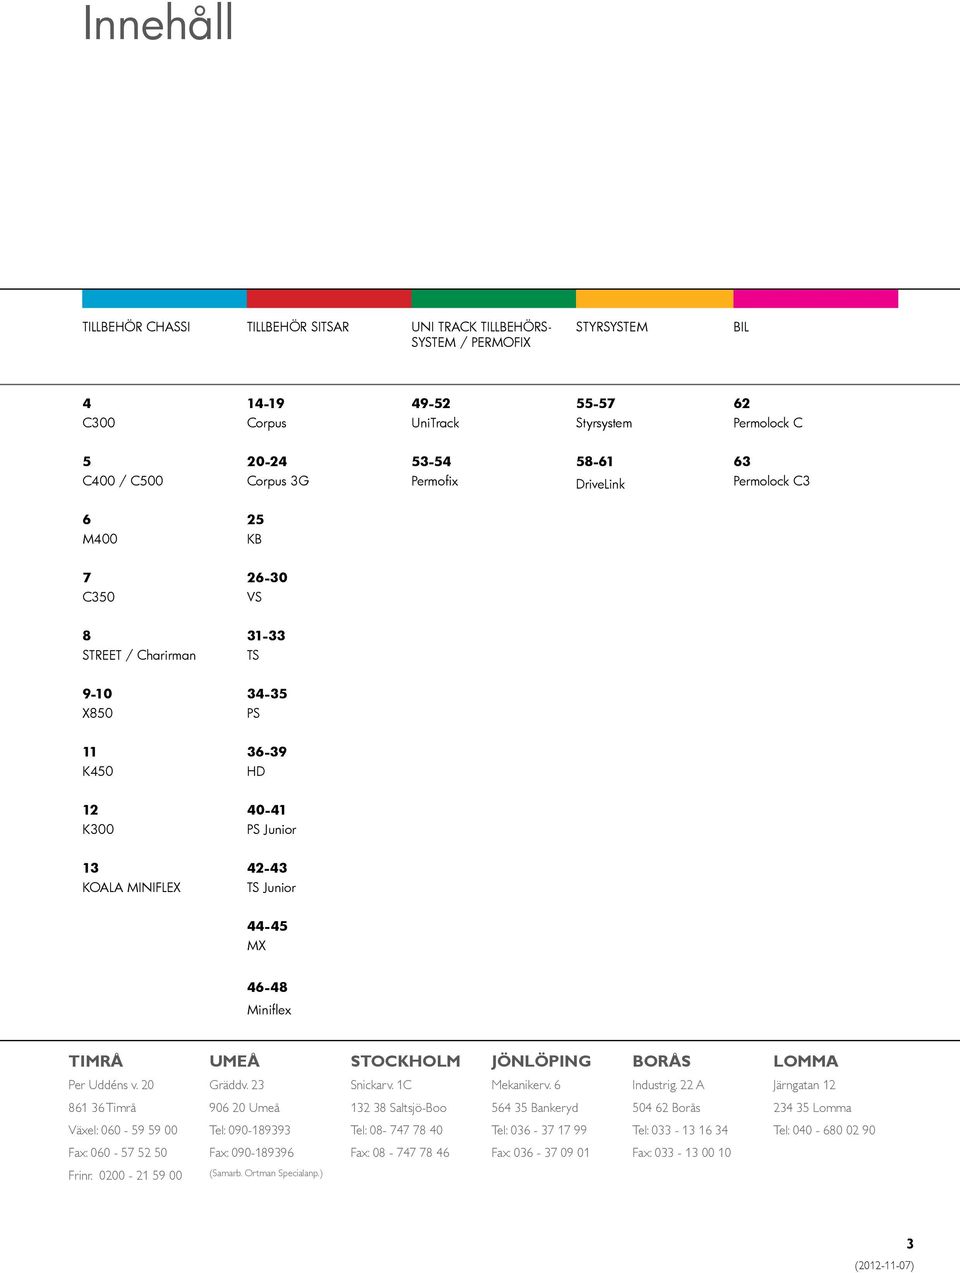960x1273 pixels.
Task: Select the 'Permolock C' entry on page 62
Action: click(768, 423)
